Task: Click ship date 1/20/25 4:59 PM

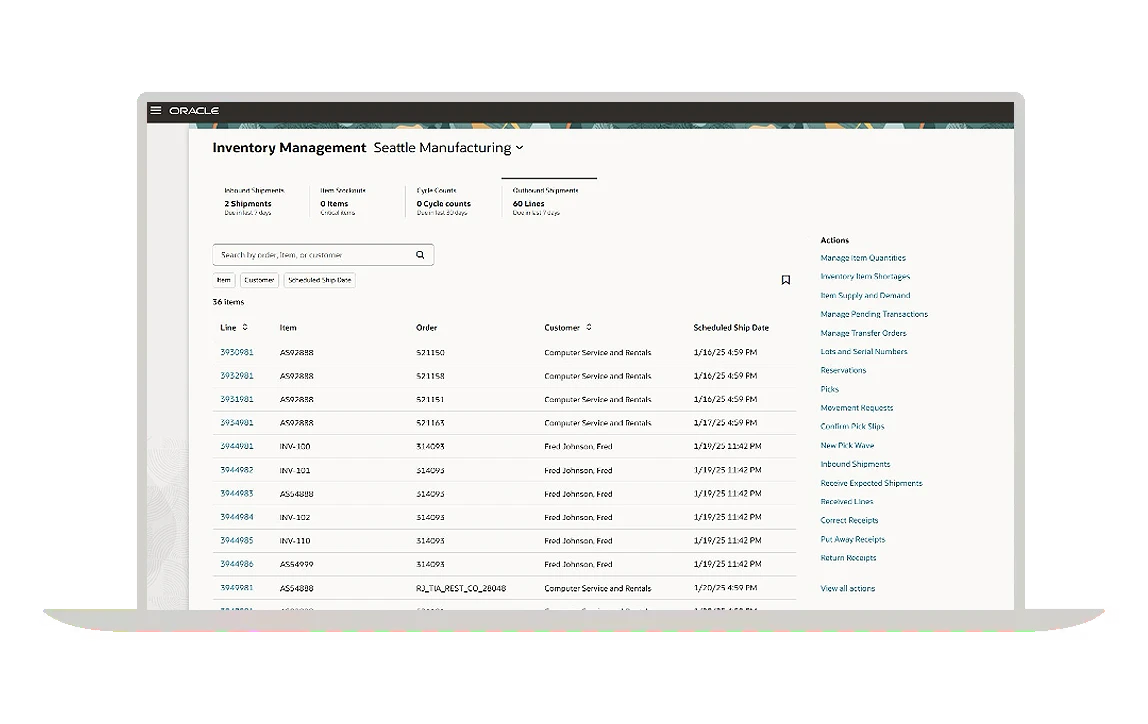Action: coord(725,588)
